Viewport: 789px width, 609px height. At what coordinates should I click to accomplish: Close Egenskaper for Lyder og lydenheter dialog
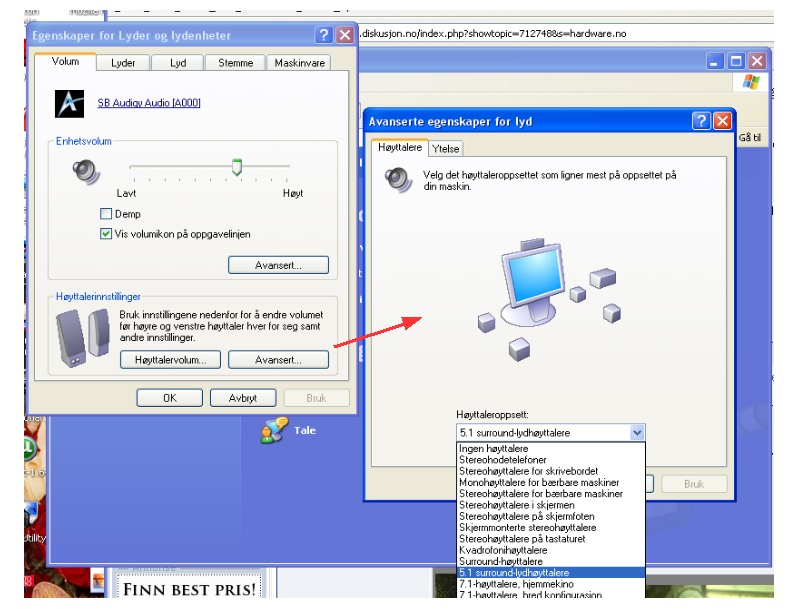(x=345, y=35)
